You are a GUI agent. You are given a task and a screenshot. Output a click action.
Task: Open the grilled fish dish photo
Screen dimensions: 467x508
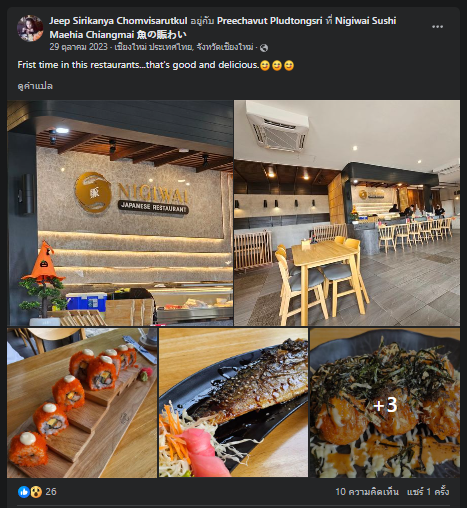coord(233,403)
